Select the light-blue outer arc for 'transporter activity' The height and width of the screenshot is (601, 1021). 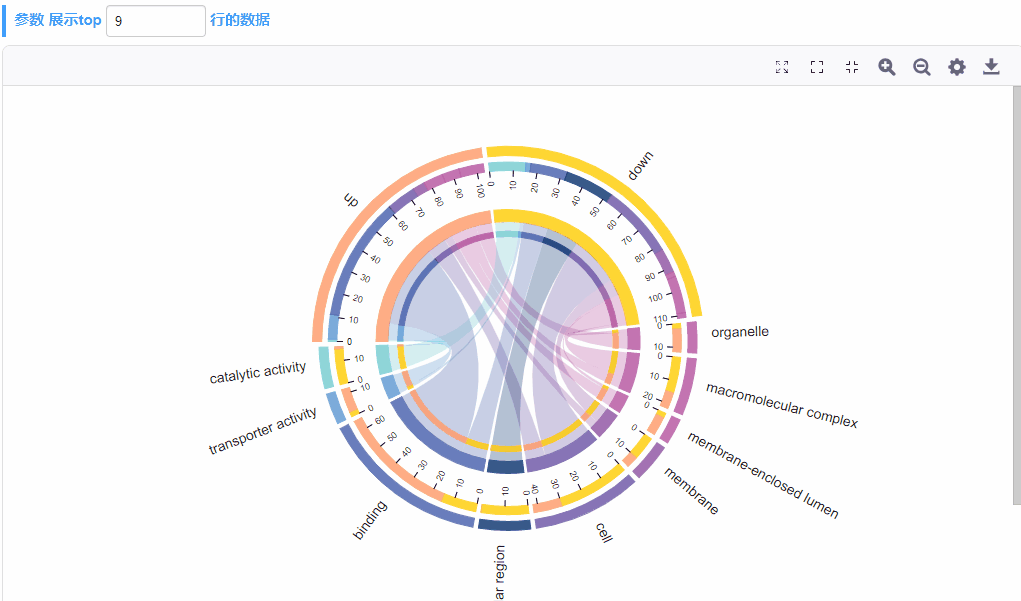(x=336, y=408)
